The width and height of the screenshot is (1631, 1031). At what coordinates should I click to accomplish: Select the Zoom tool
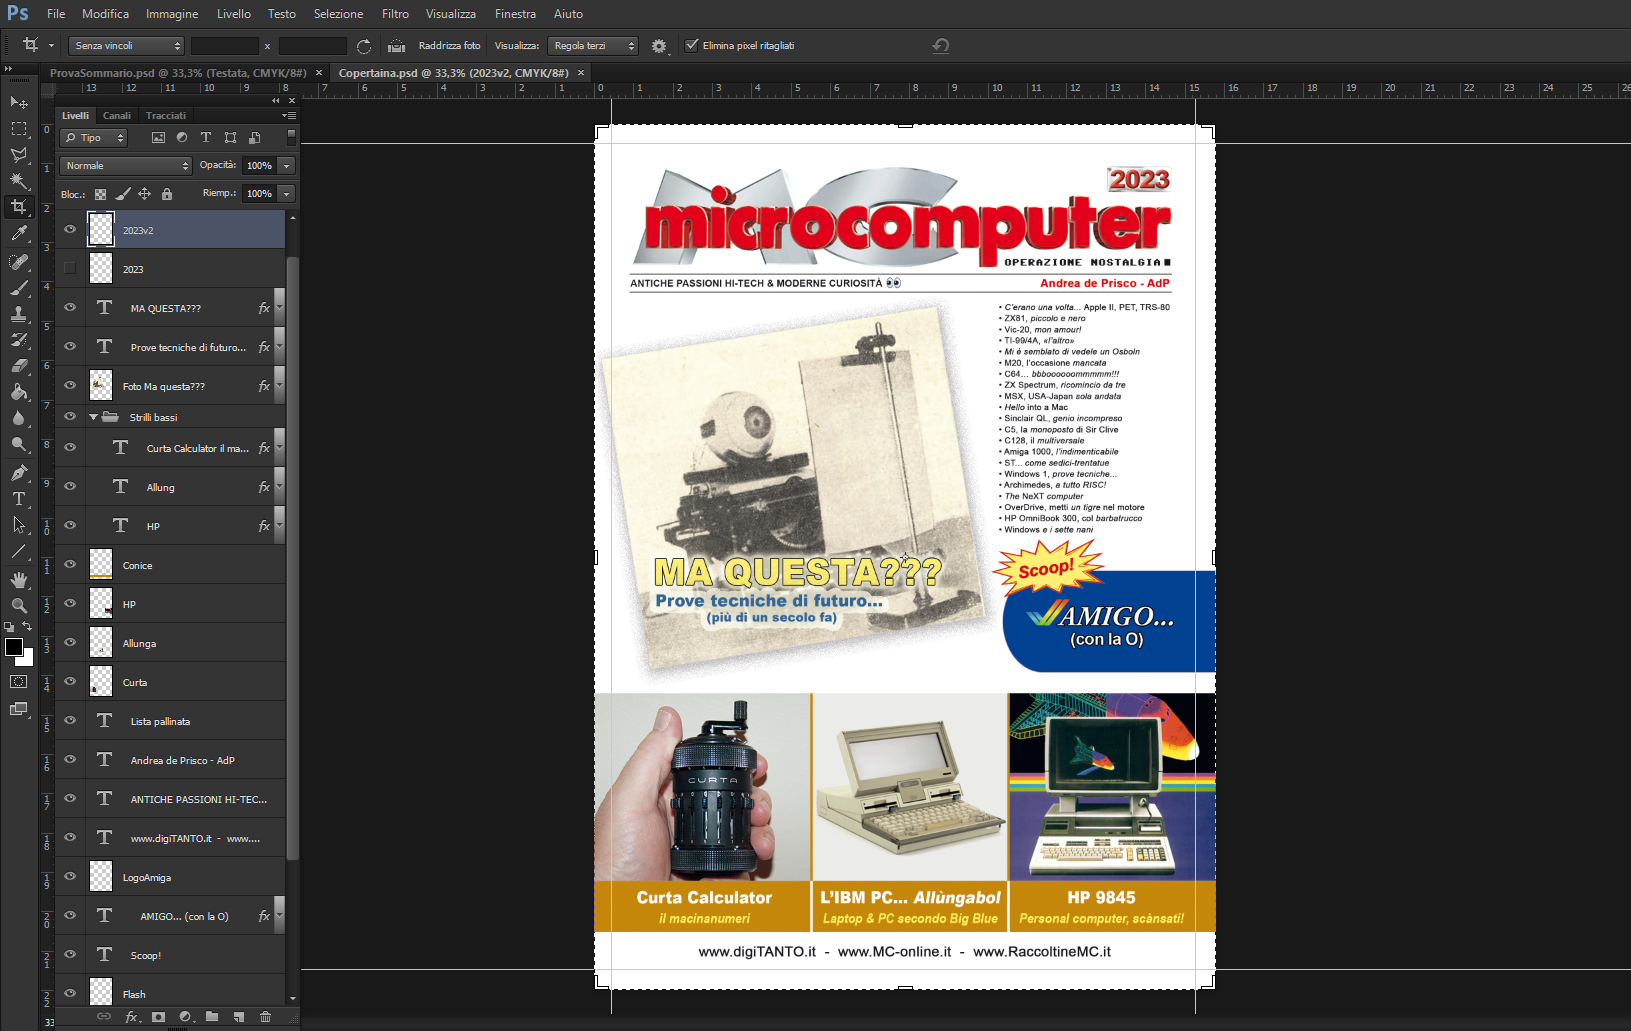pos(19,606)
